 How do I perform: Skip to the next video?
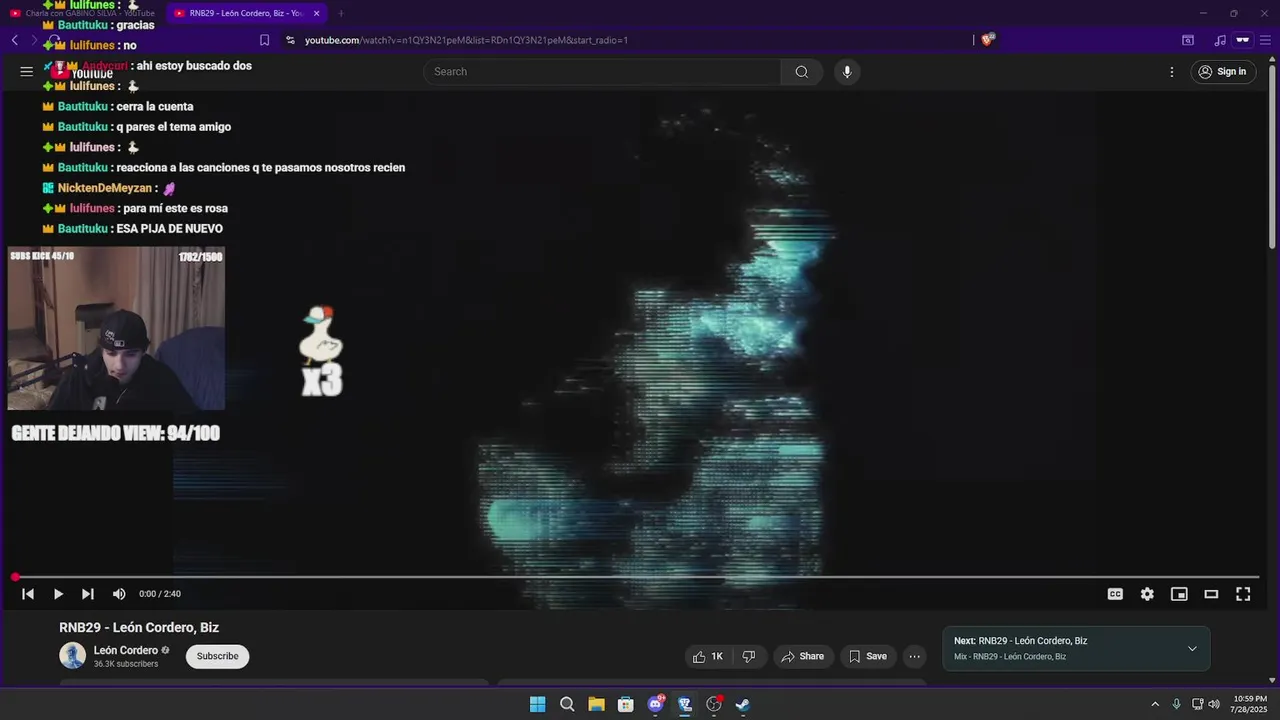click(88, 594)
